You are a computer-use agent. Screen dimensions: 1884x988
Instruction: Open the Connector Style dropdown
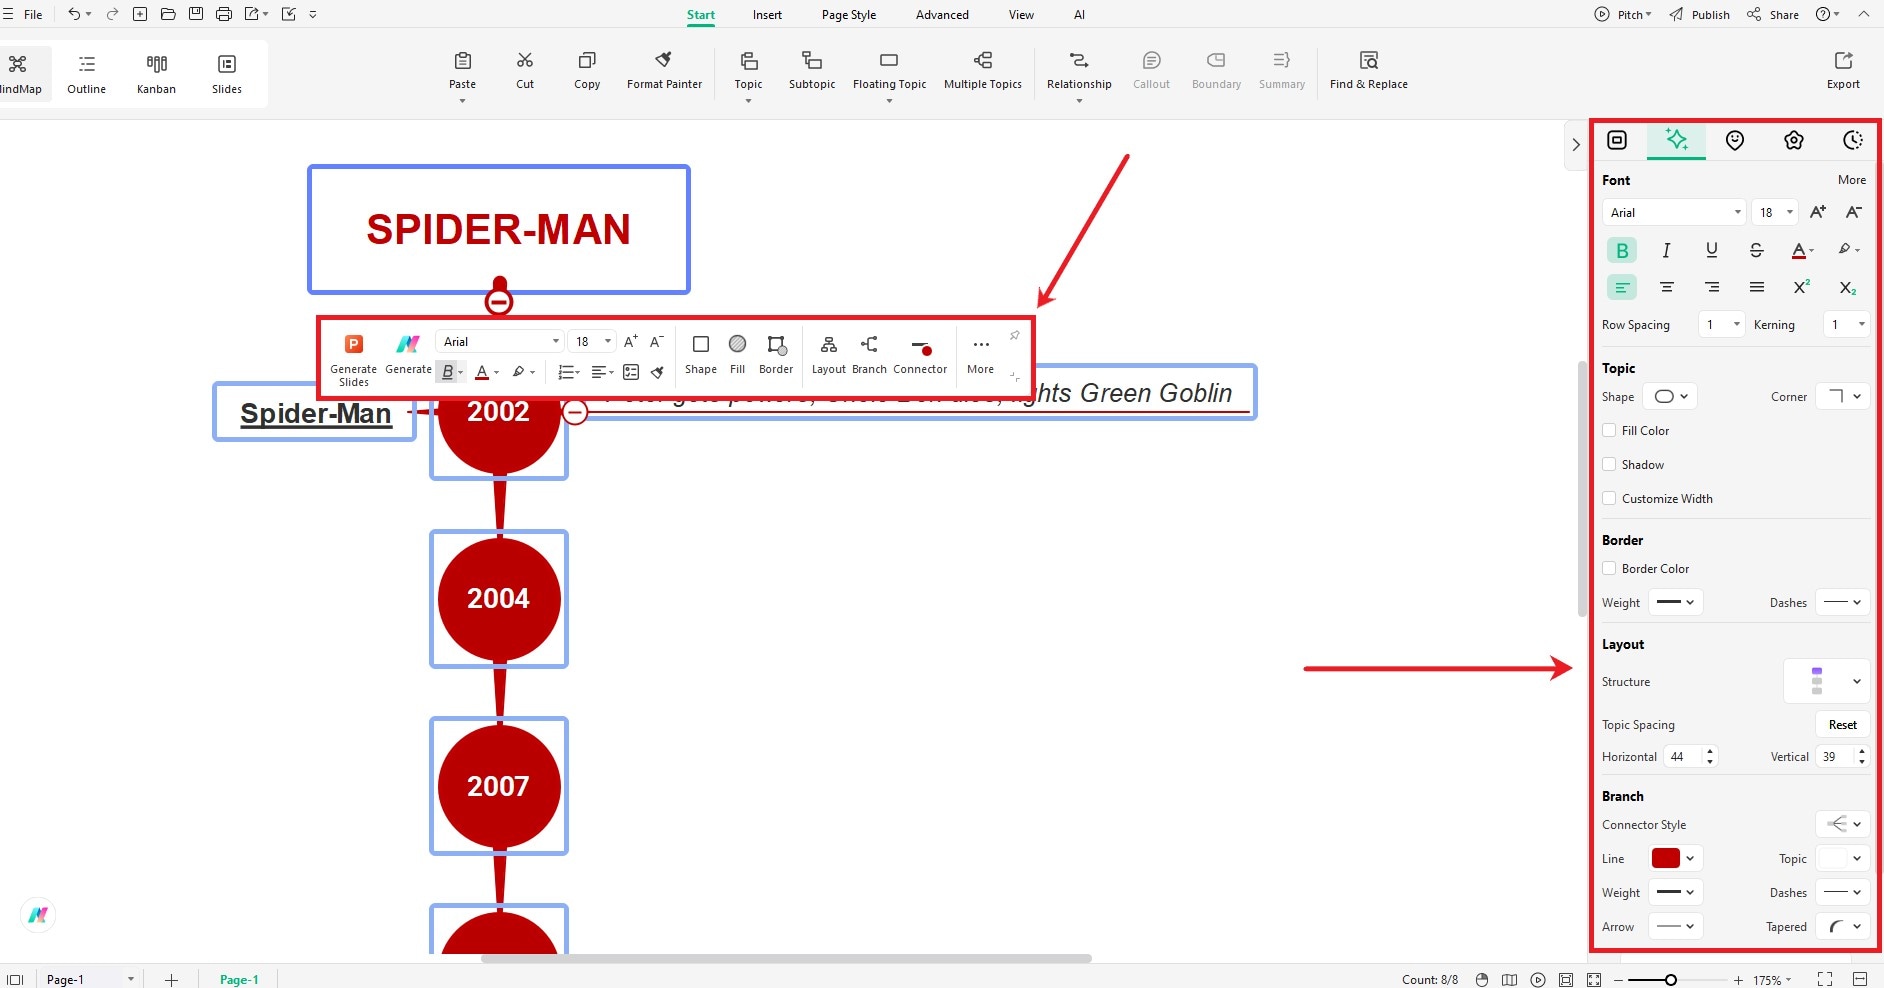click(x=1843, y=824)
